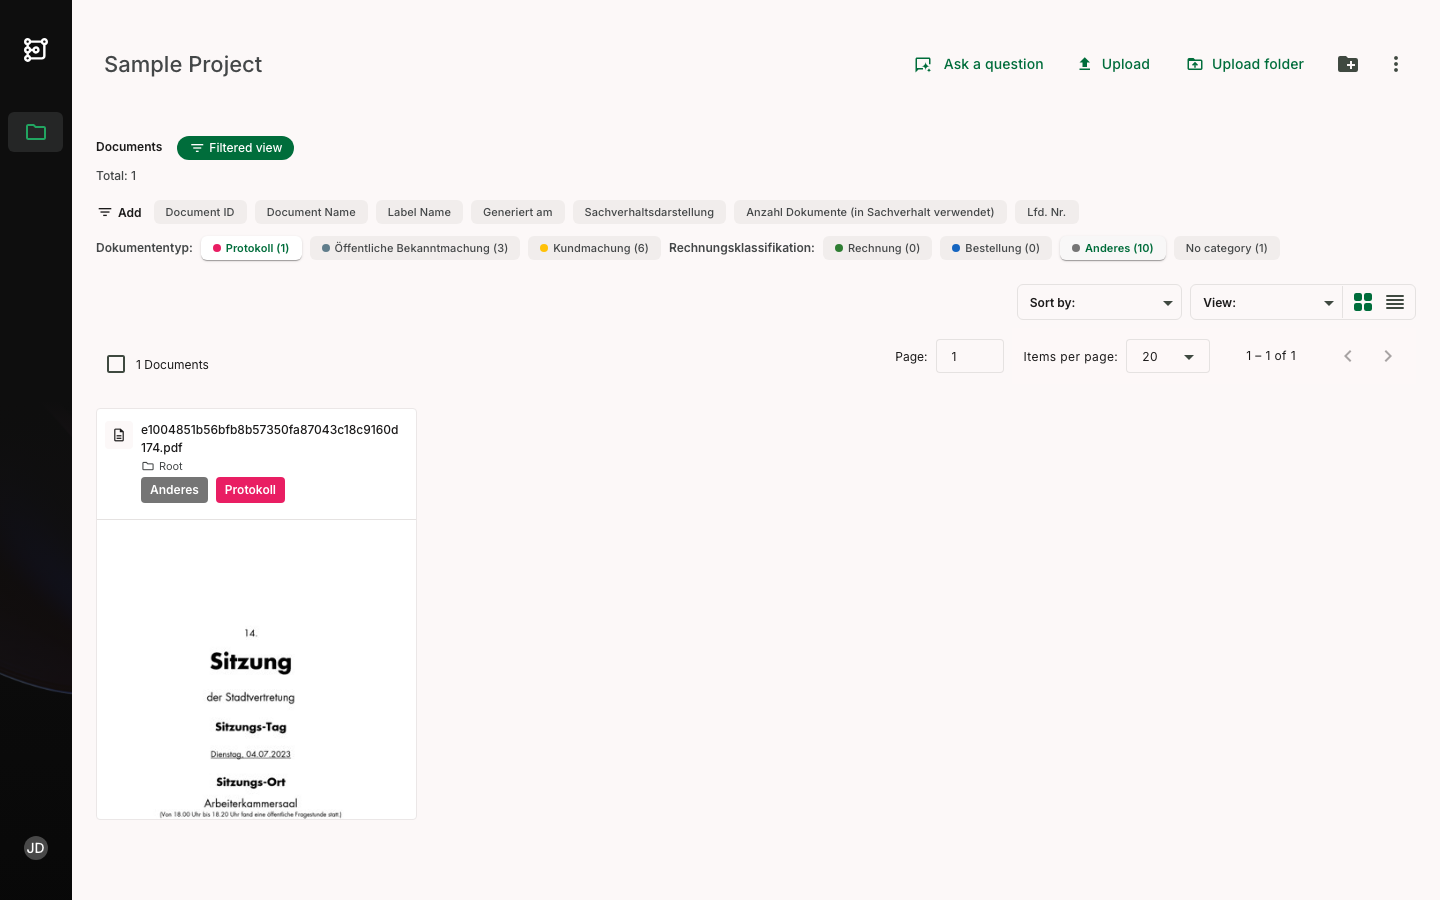The width and height of the screenshot is (1440, 900).
Task: Click the Page number input field
Action: pos(969,356)
